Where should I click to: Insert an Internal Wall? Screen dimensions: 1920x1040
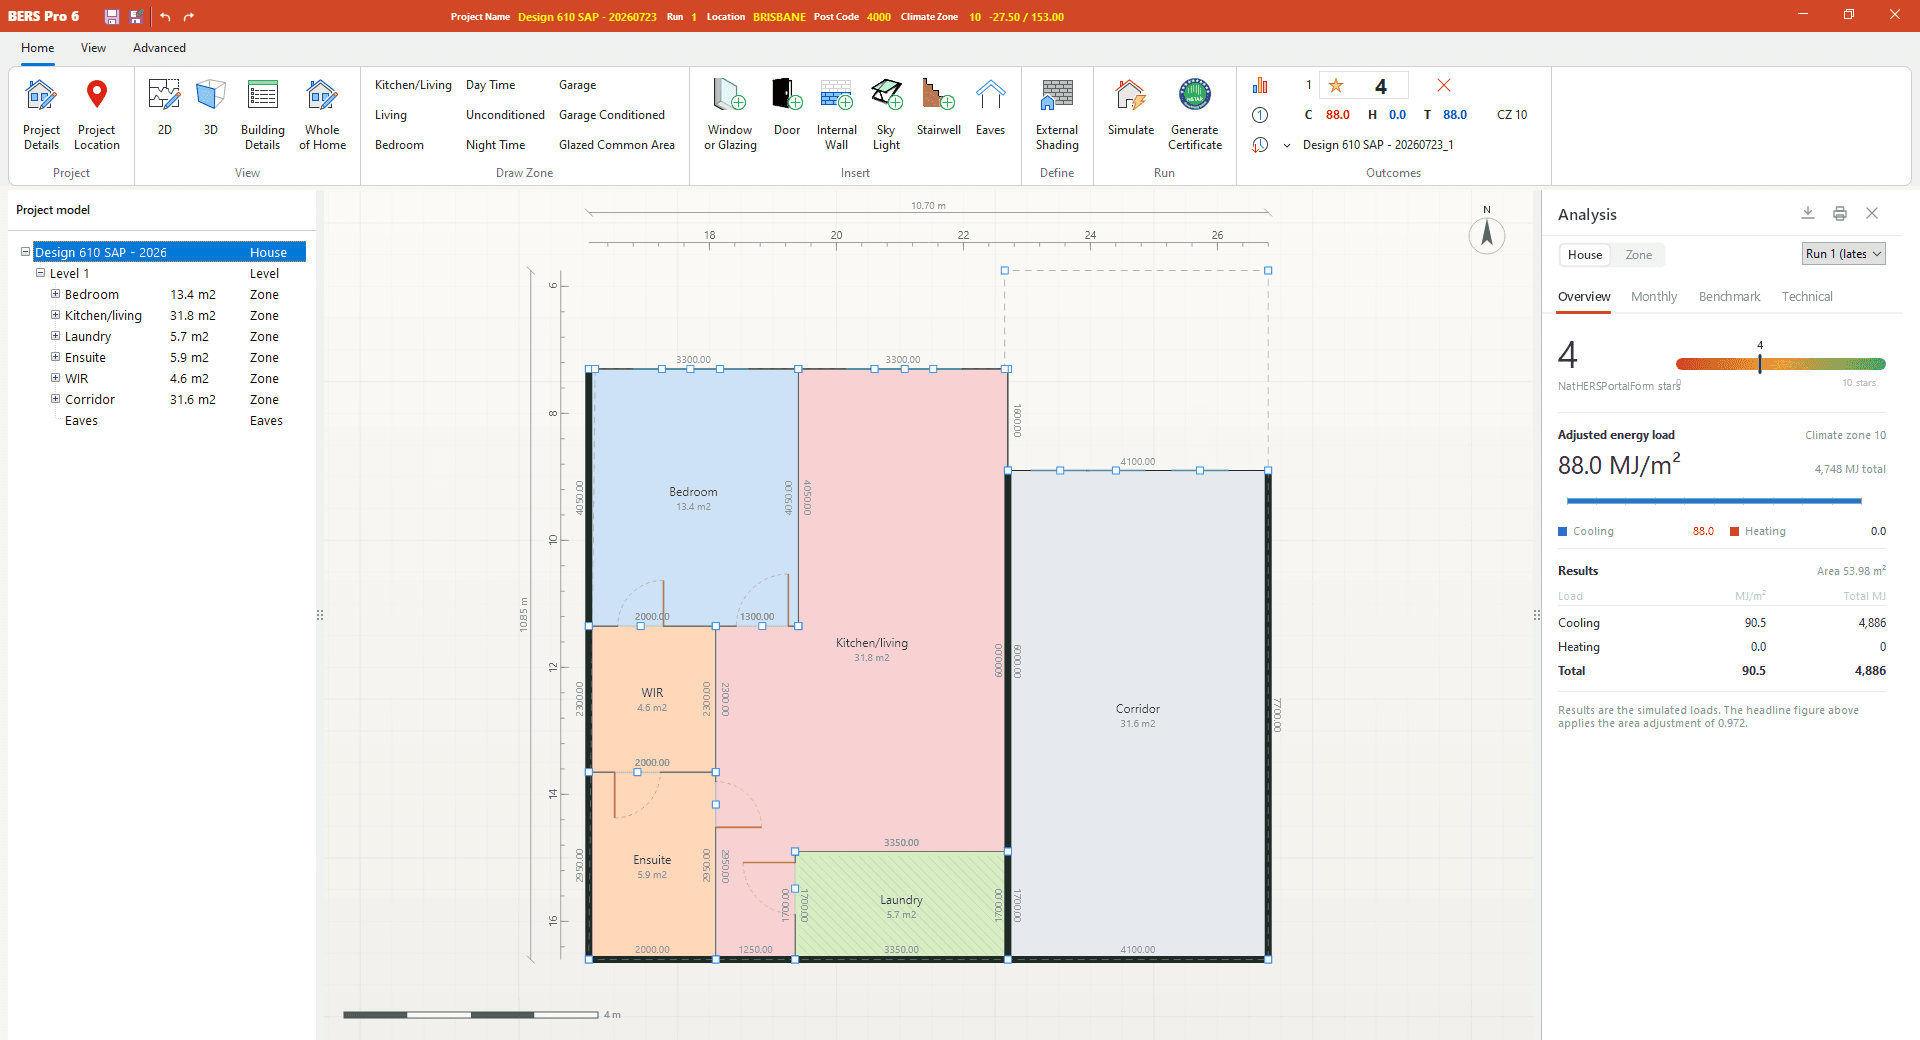click(836, 114)
